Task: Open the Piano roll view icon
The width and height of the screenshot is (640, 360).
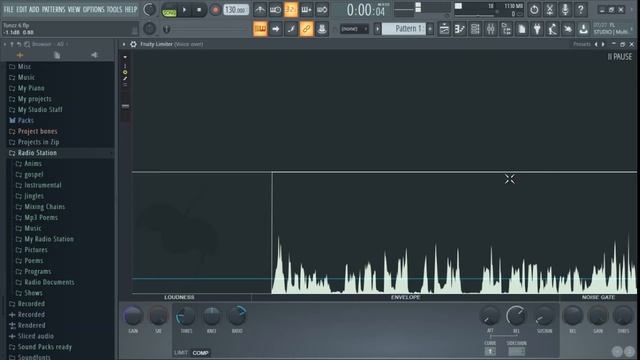Action: click(x=460, y=29)
